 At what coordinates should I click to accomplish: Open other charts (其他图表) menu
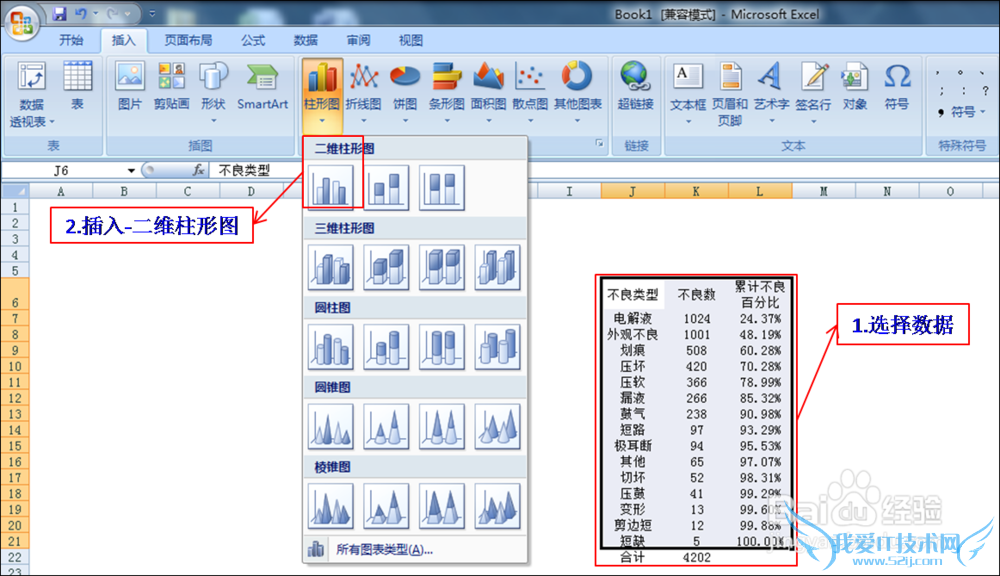[x=577, y=92]
